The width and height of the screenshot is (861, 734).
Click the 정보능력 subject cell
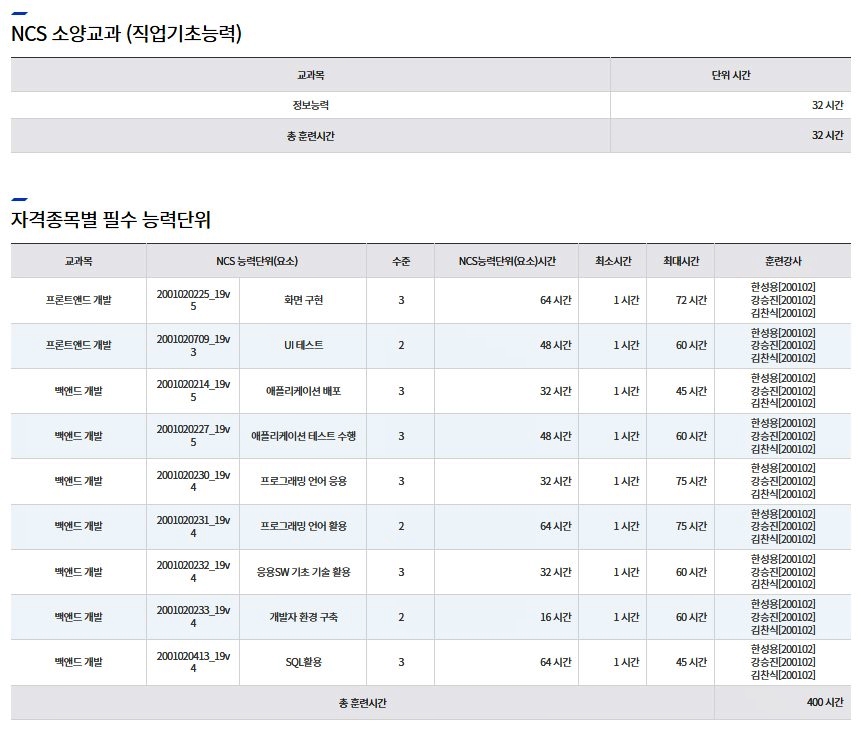click(x=310, y=105)
